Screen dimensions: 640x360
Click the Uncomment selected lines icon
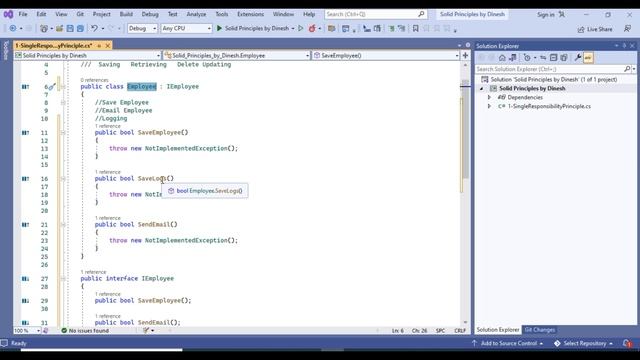click(401, 29)
